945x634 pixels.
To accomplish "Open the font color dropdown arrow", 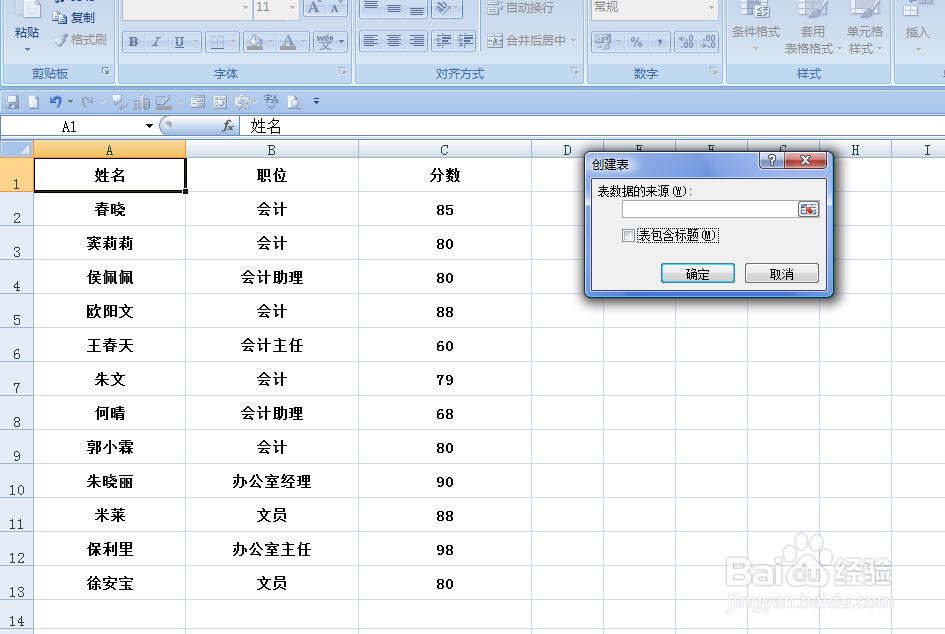I will click(303, 42).
